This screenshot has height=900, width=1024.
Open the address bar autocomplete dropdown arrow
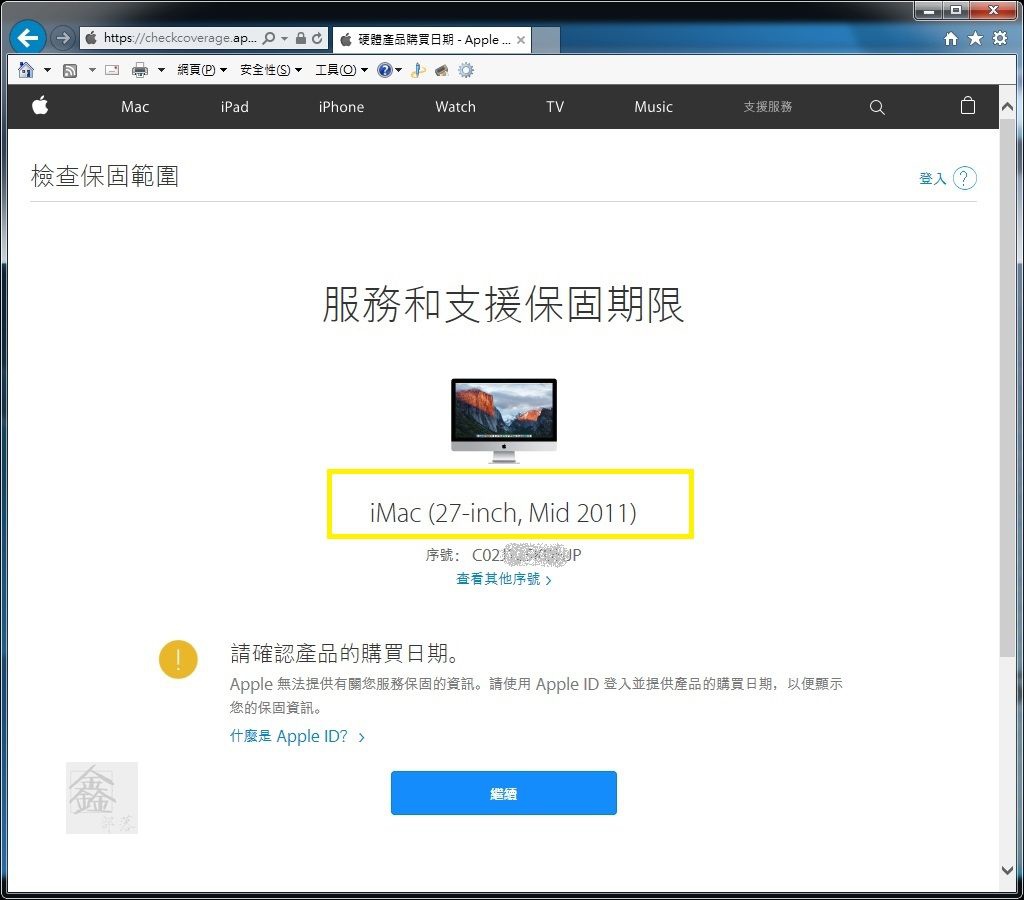(x=284, y=39)
